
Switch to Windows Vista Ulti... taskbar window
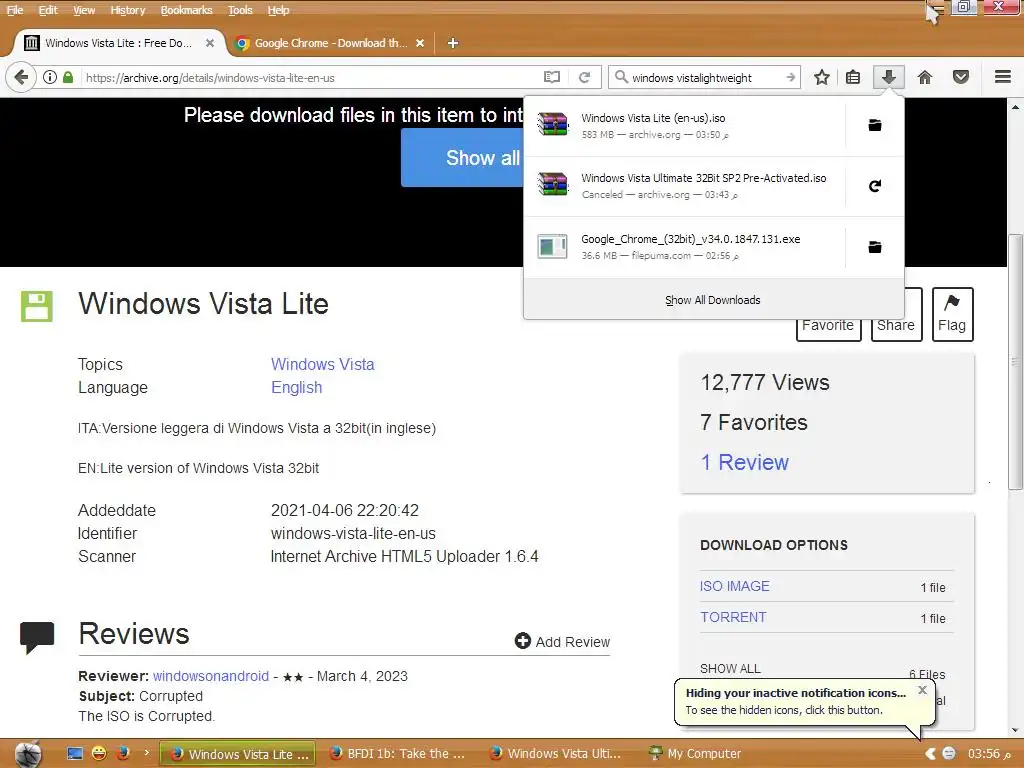click(556, 754)
